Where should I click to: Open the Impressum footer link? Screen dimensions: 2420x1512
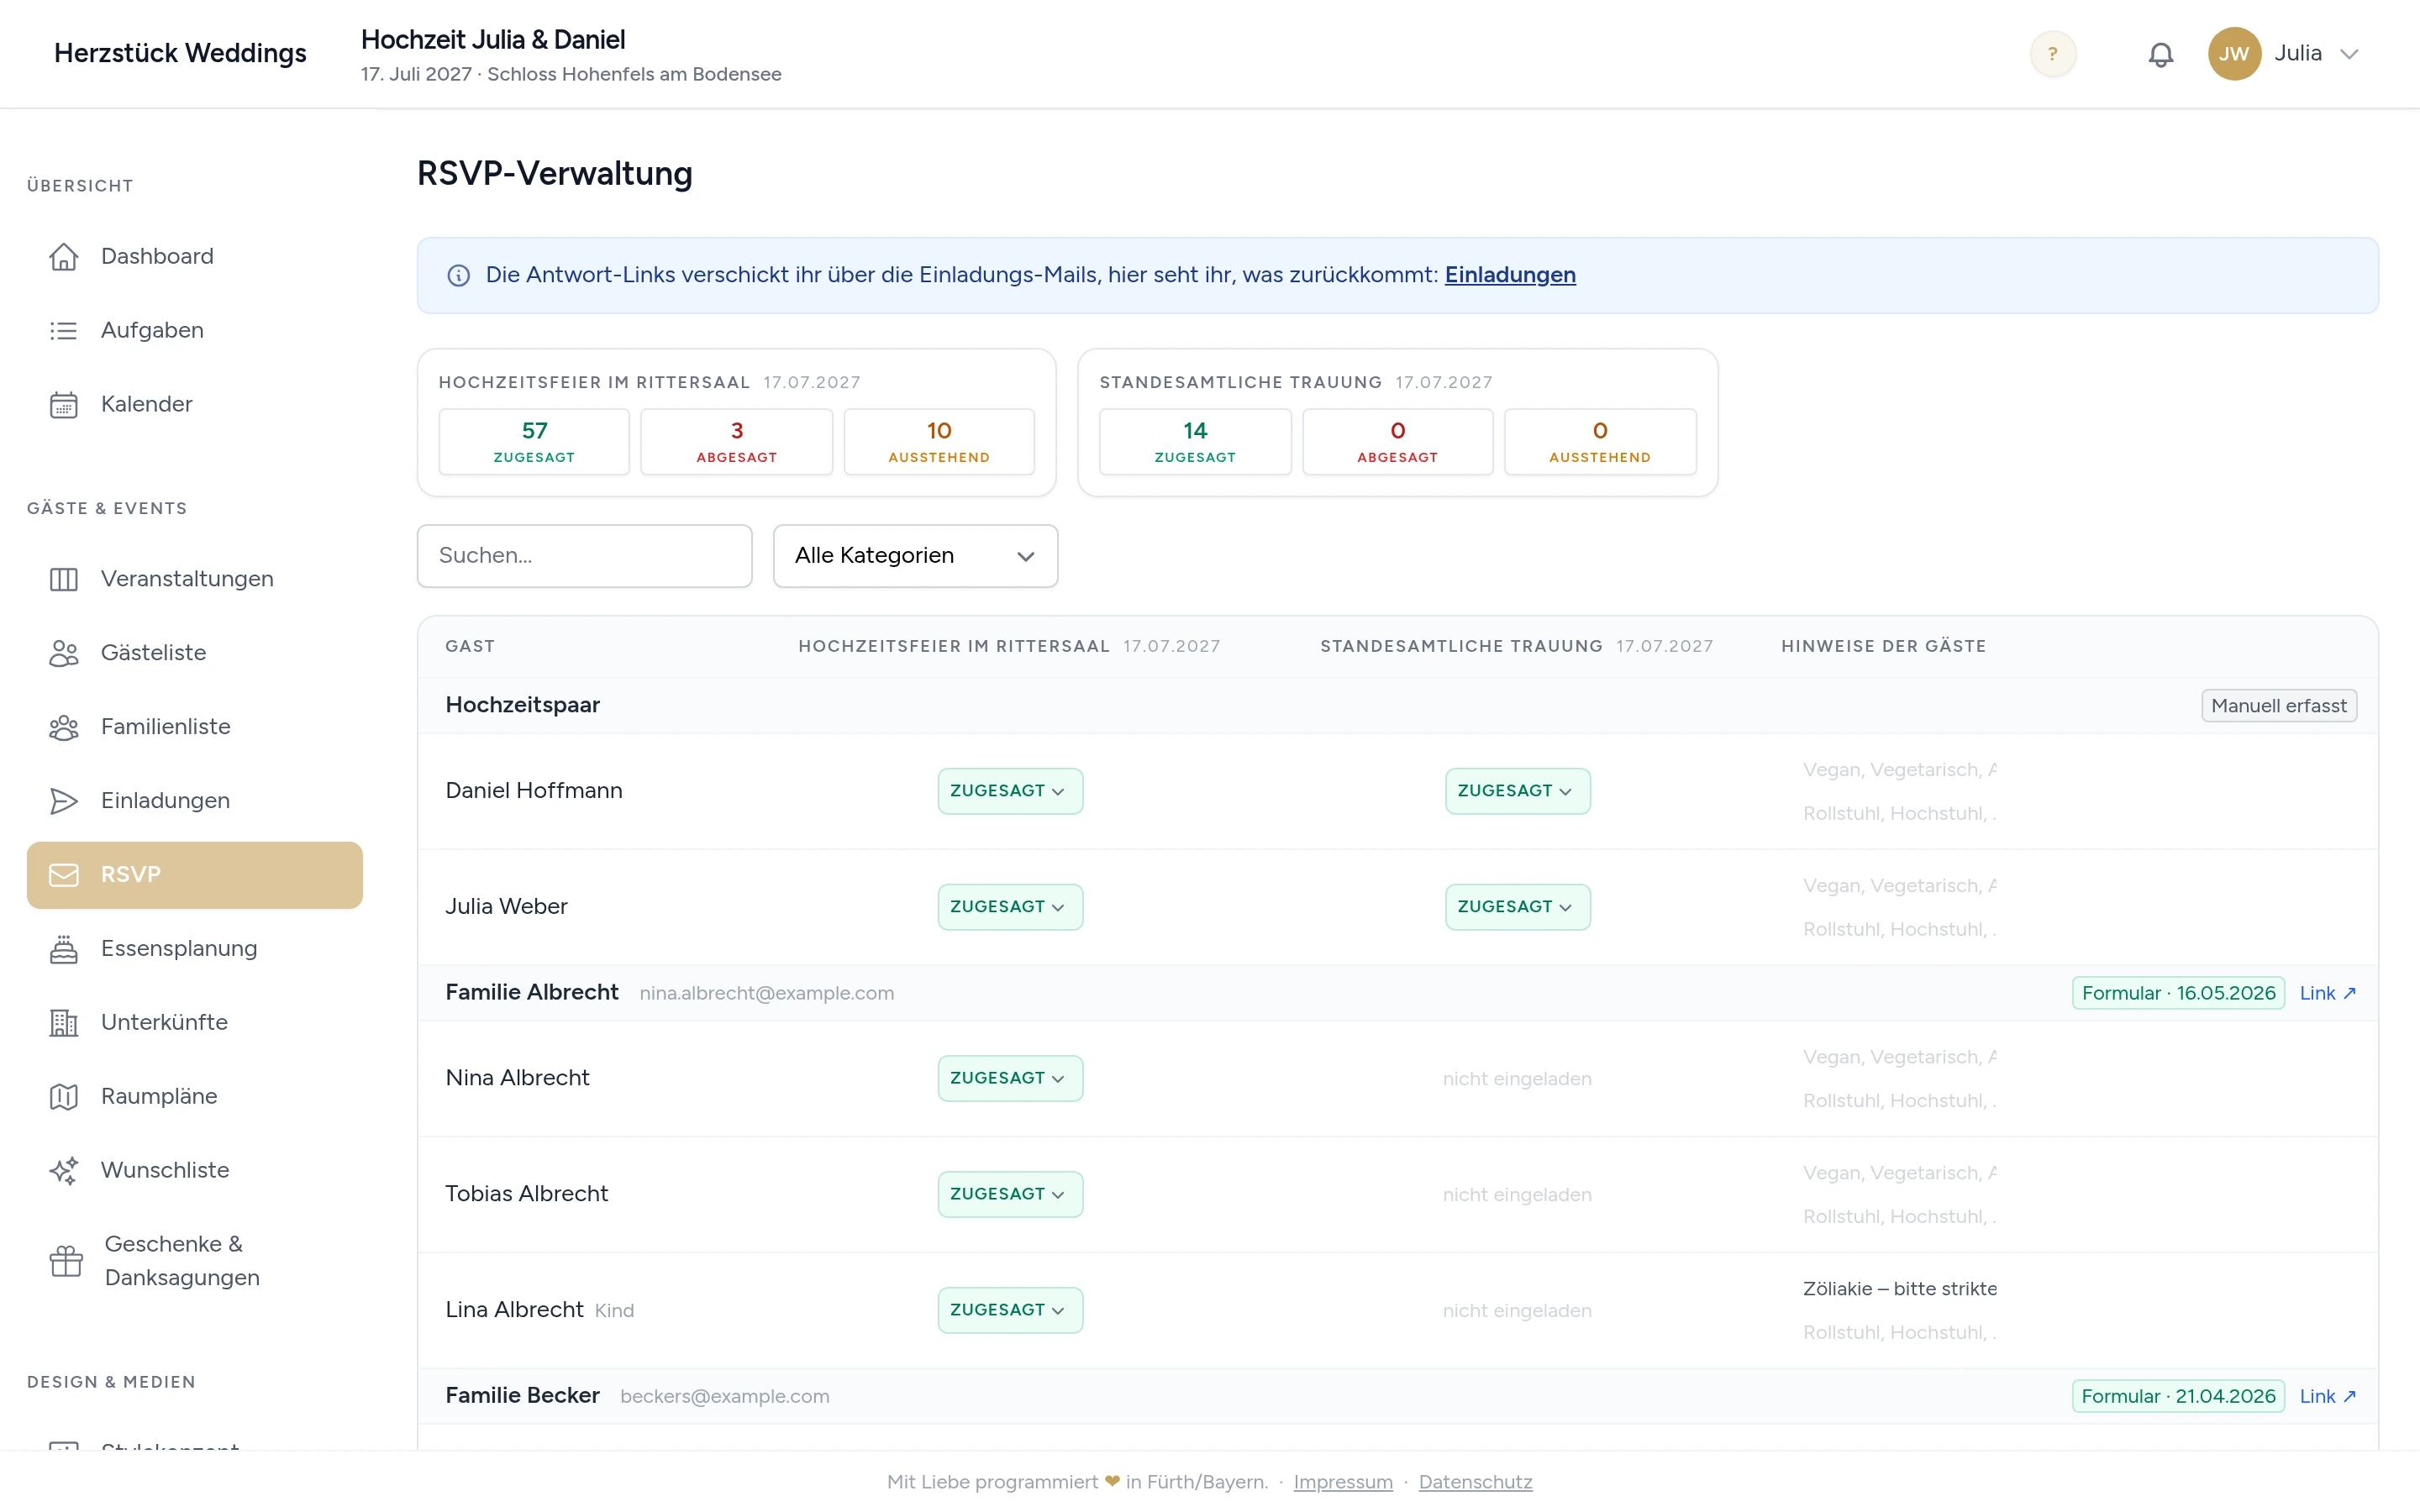[1343, 1482]
